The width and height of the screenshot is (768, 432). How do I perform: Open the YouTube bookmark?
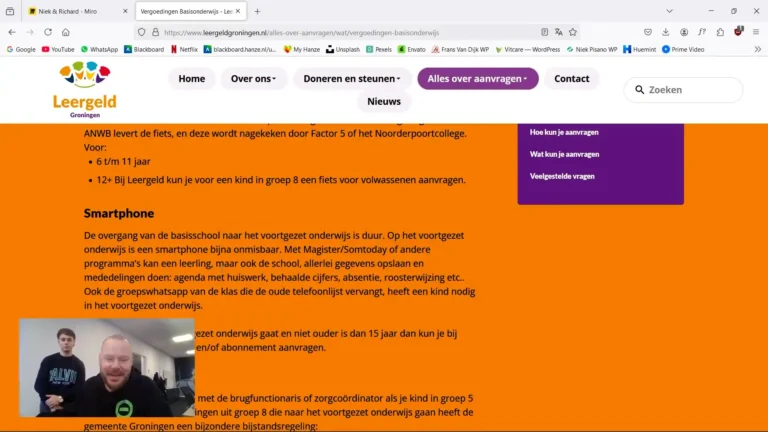tap(57, 49)
